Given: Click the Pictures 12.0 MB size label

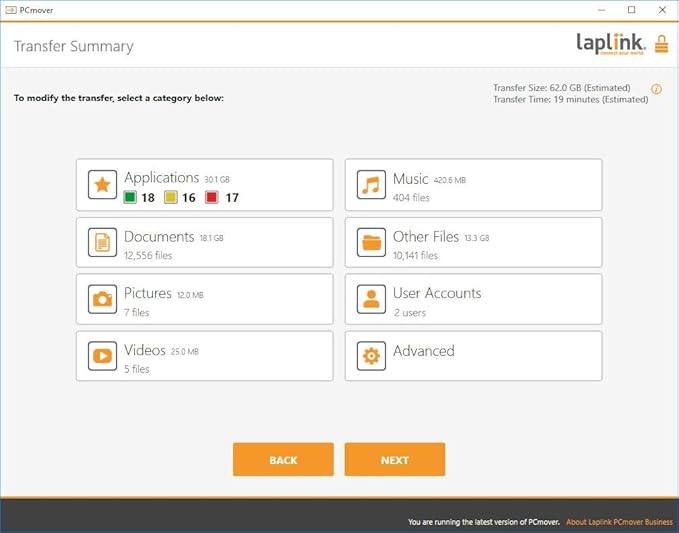Looking at the screenshot, I should pyautogui.click(x=190, y=295).
